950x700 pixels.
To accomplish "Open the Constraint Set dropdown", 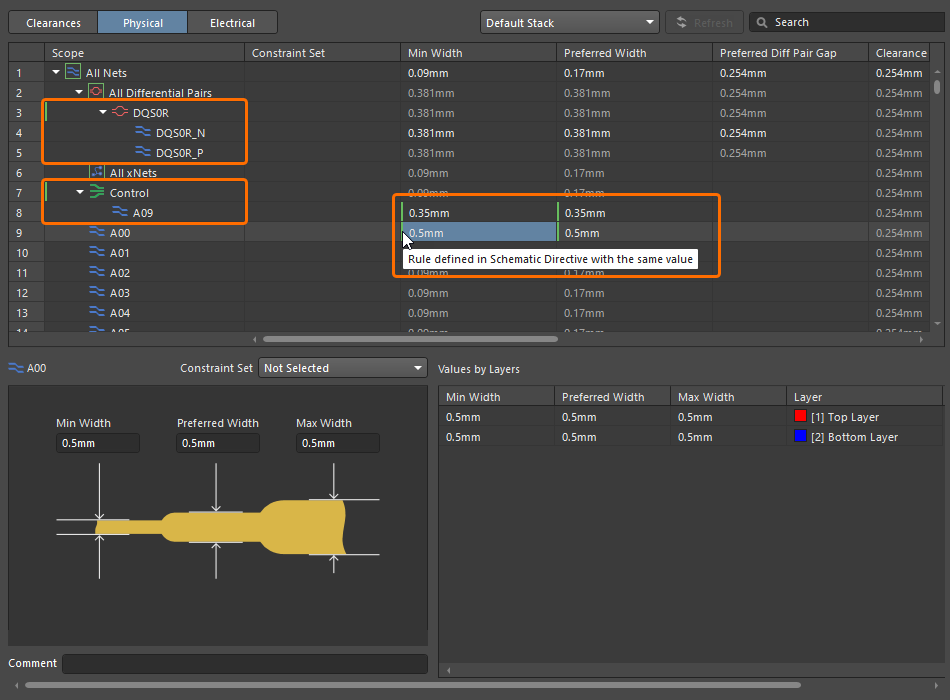I will pyautogui.click(x=343, y=368).
